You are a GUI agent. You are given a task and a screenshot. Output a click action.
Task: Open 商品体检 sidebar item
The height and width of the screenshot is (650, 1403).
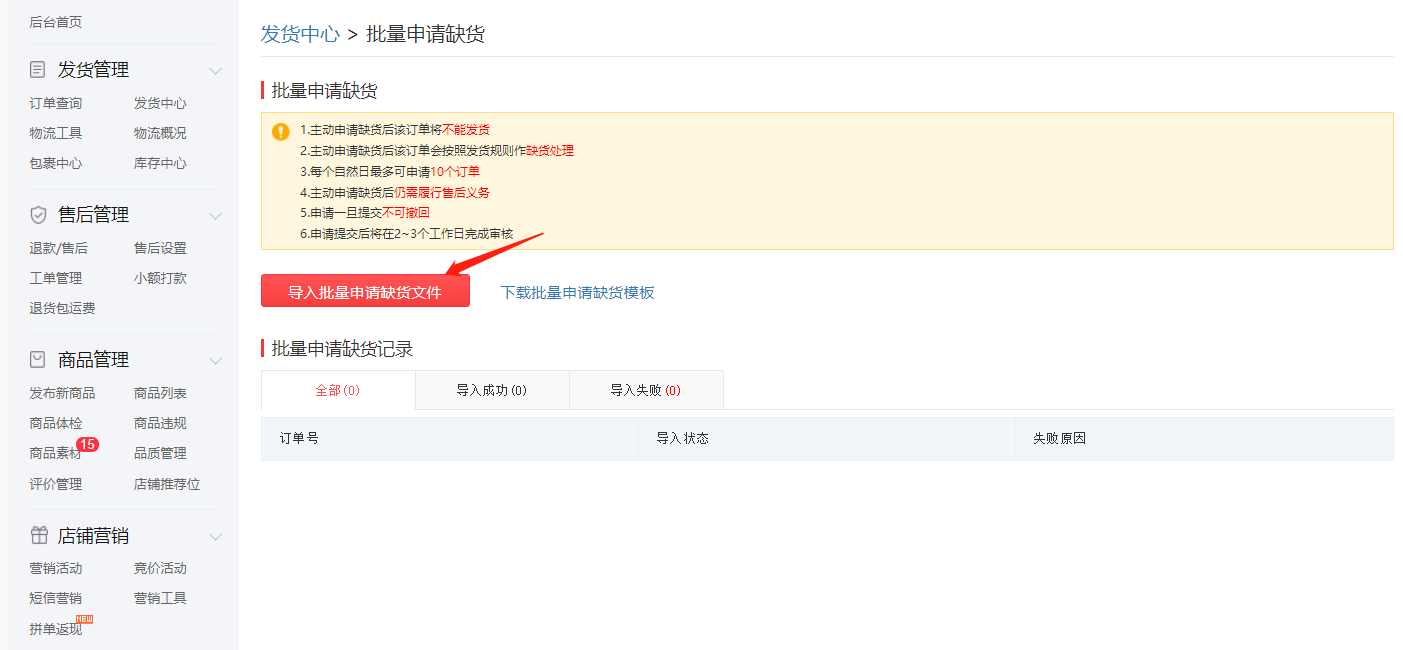(56, 423)
